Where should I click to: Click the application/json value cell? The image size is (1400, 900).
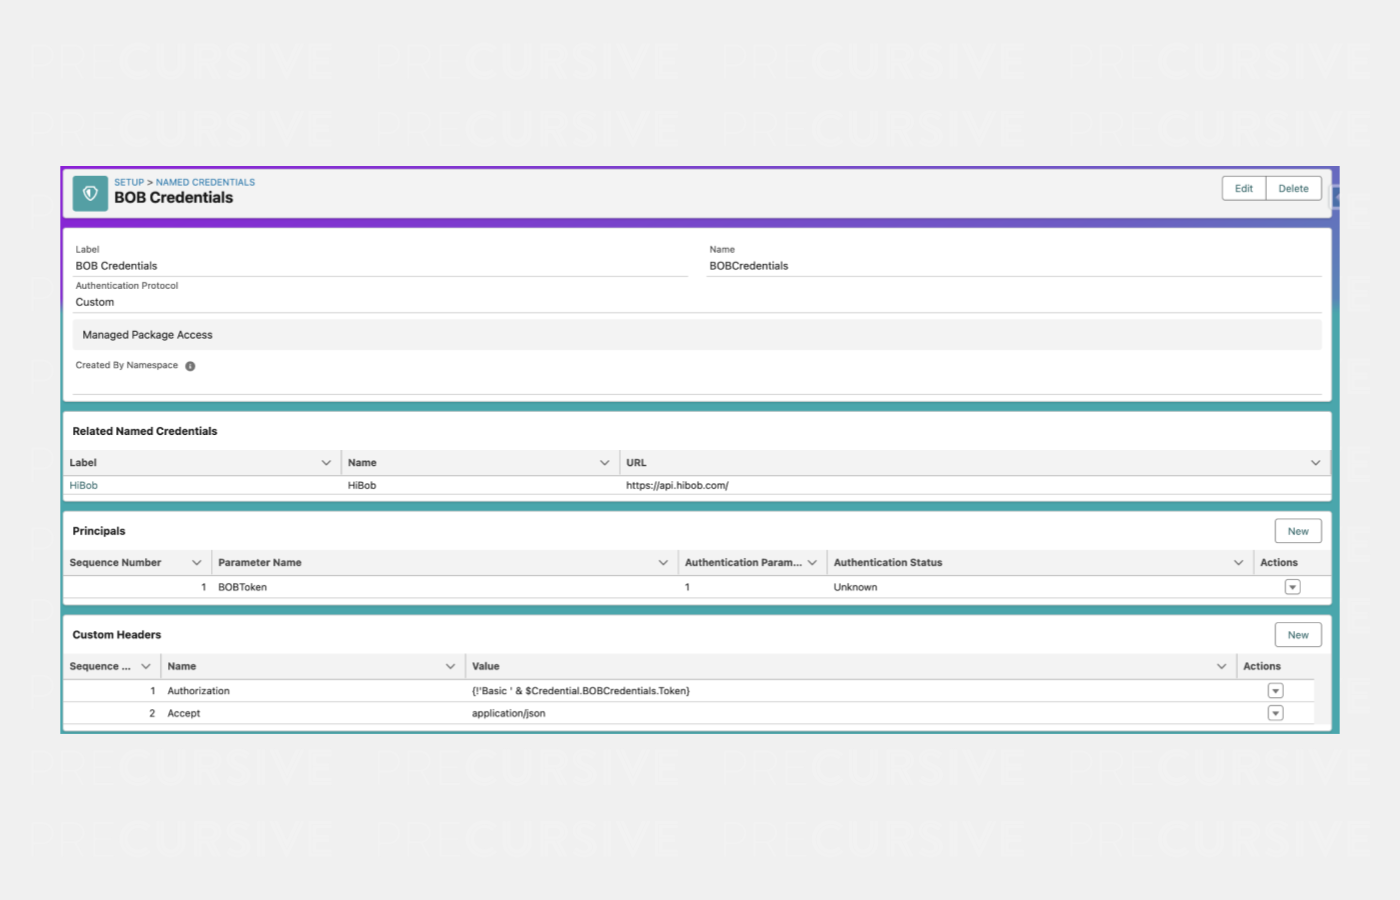pos(509,714)
